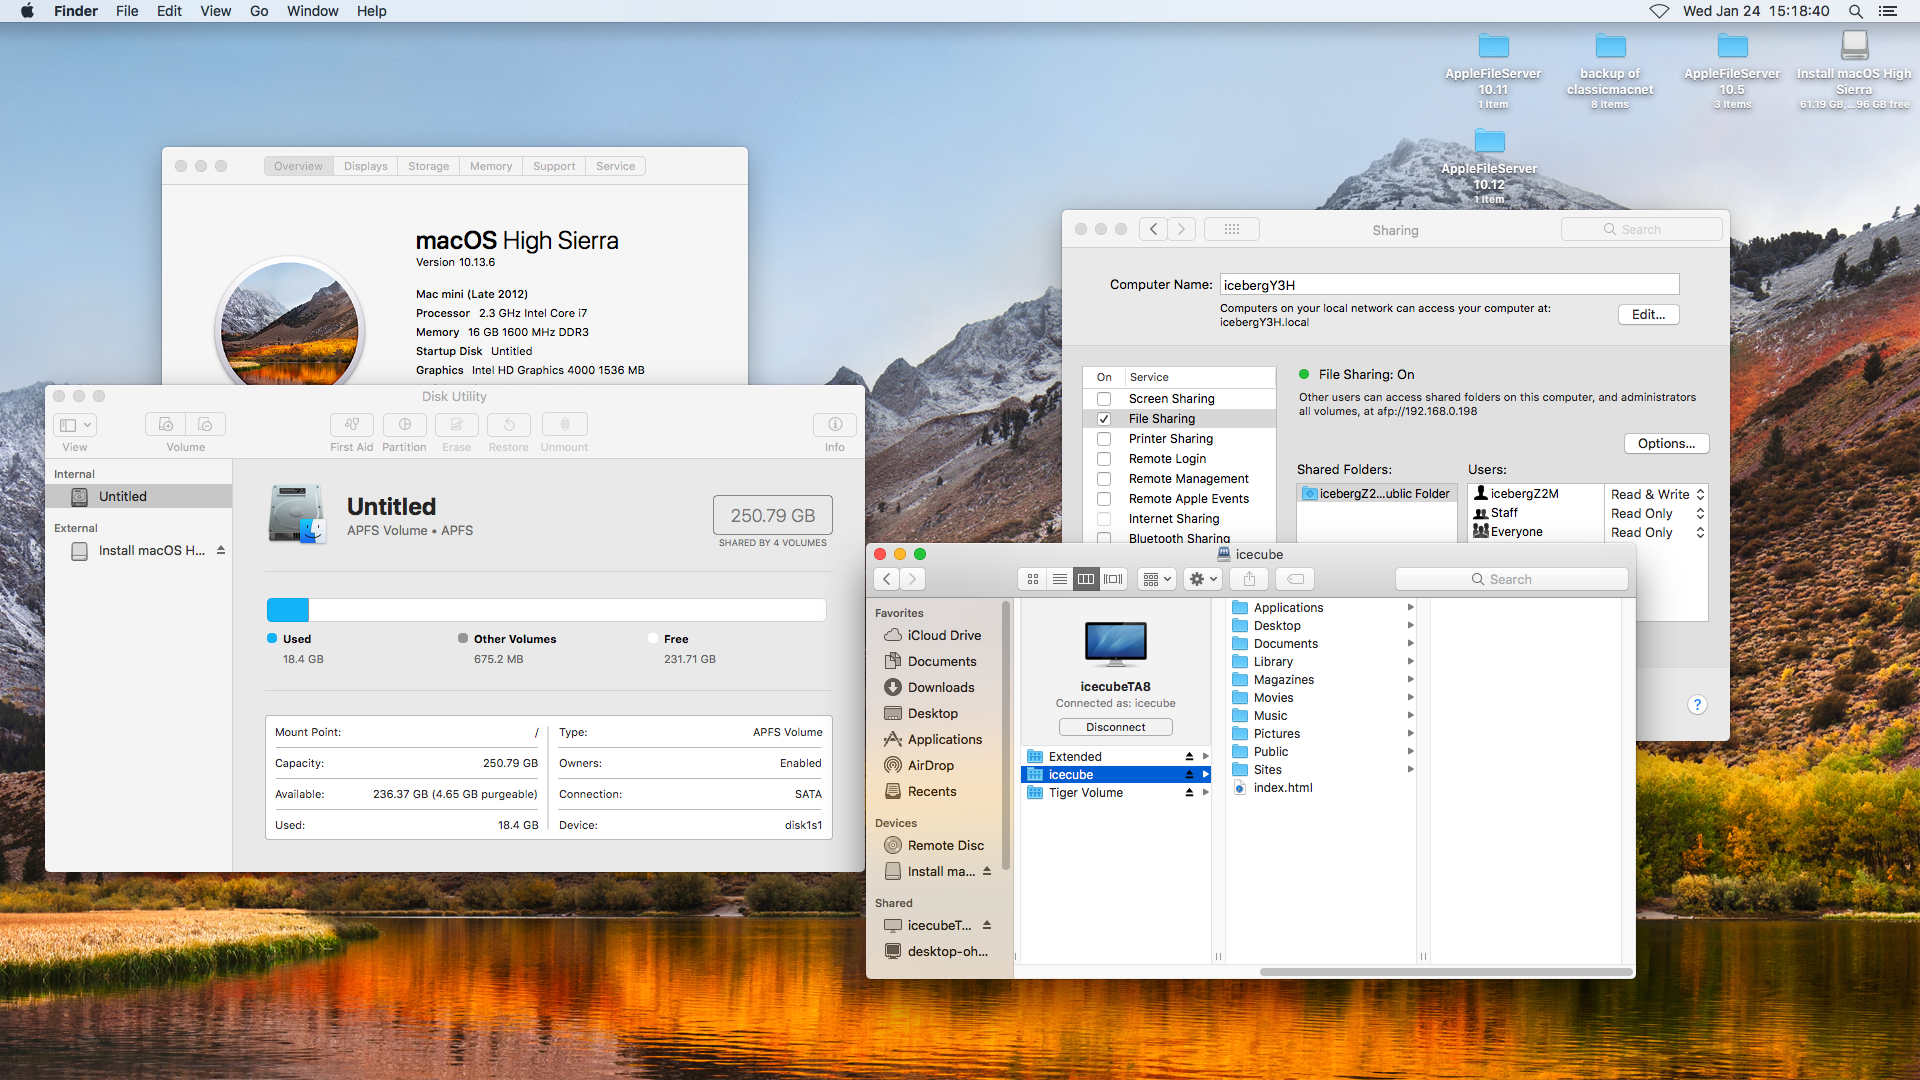Enable Screen Sharing checkbox
Viewport: 1920px width, 1080px height.
click(x=1104, y=399)
